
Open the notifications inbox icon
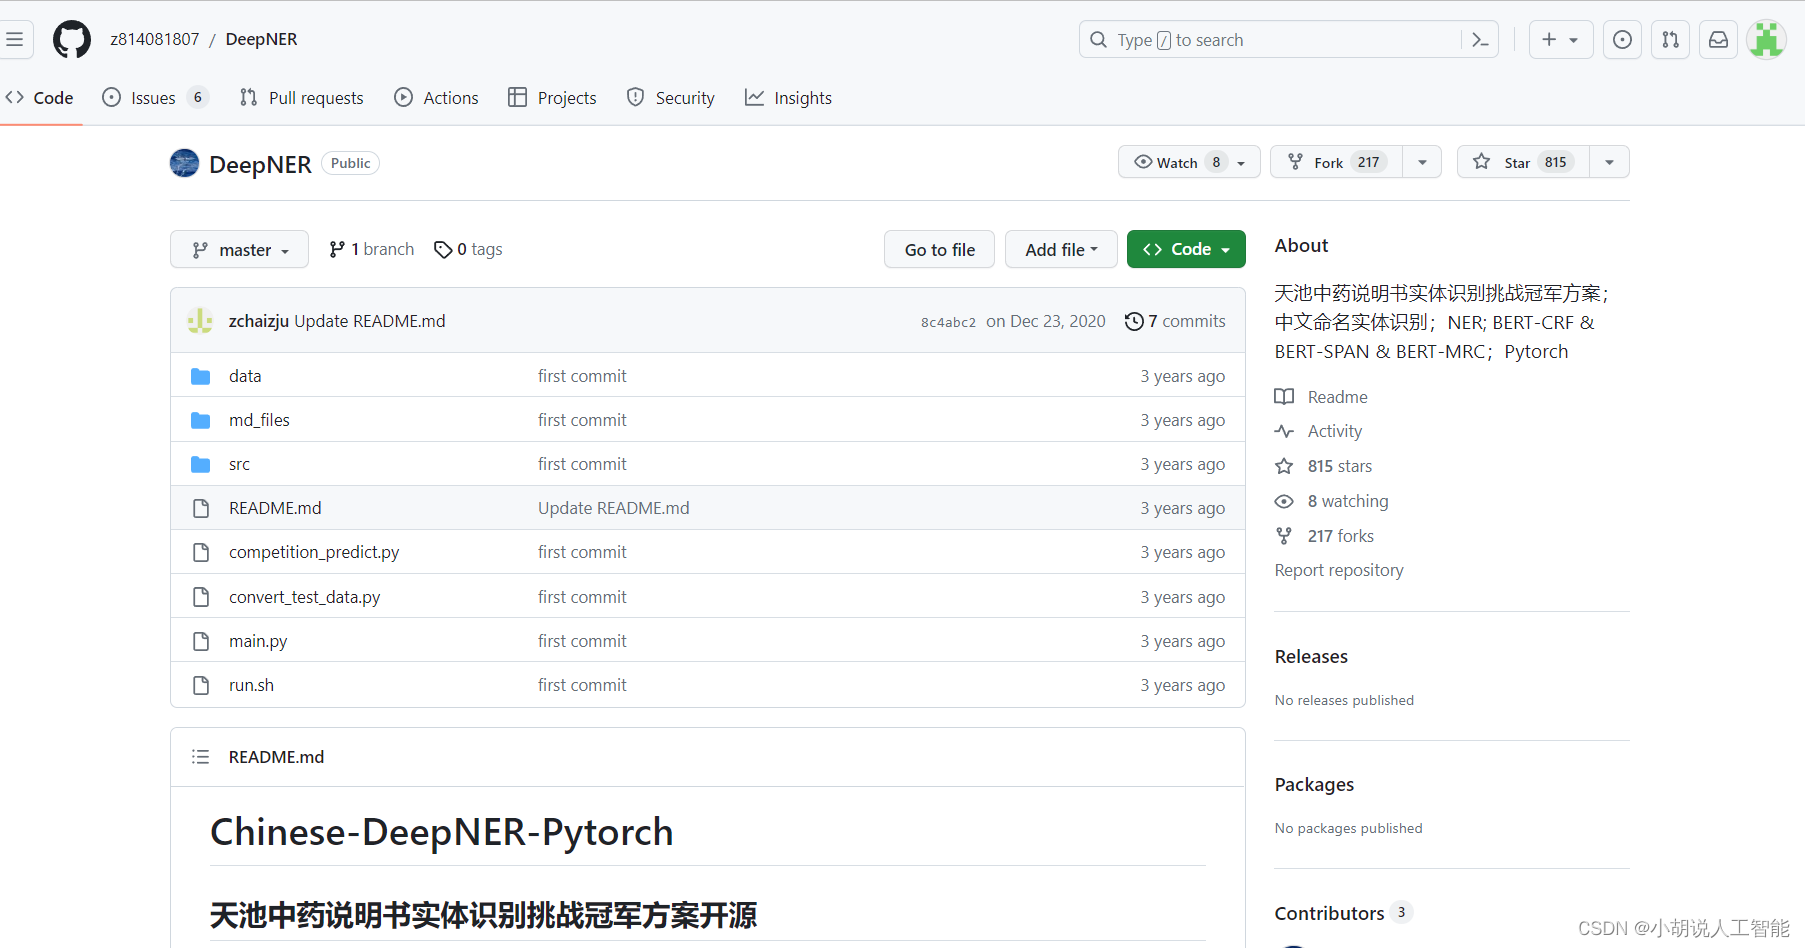coord(1718,40)
